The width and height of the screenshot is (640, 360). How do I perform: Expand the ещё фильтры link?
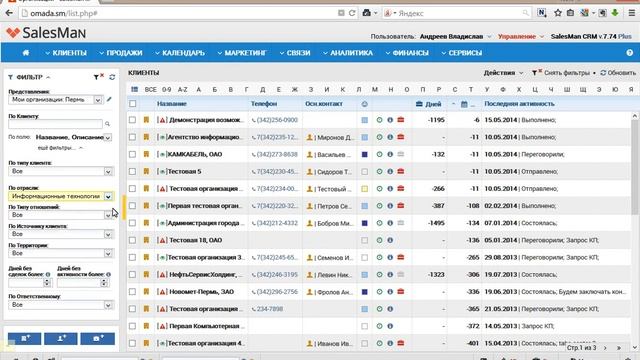point(60,148)
